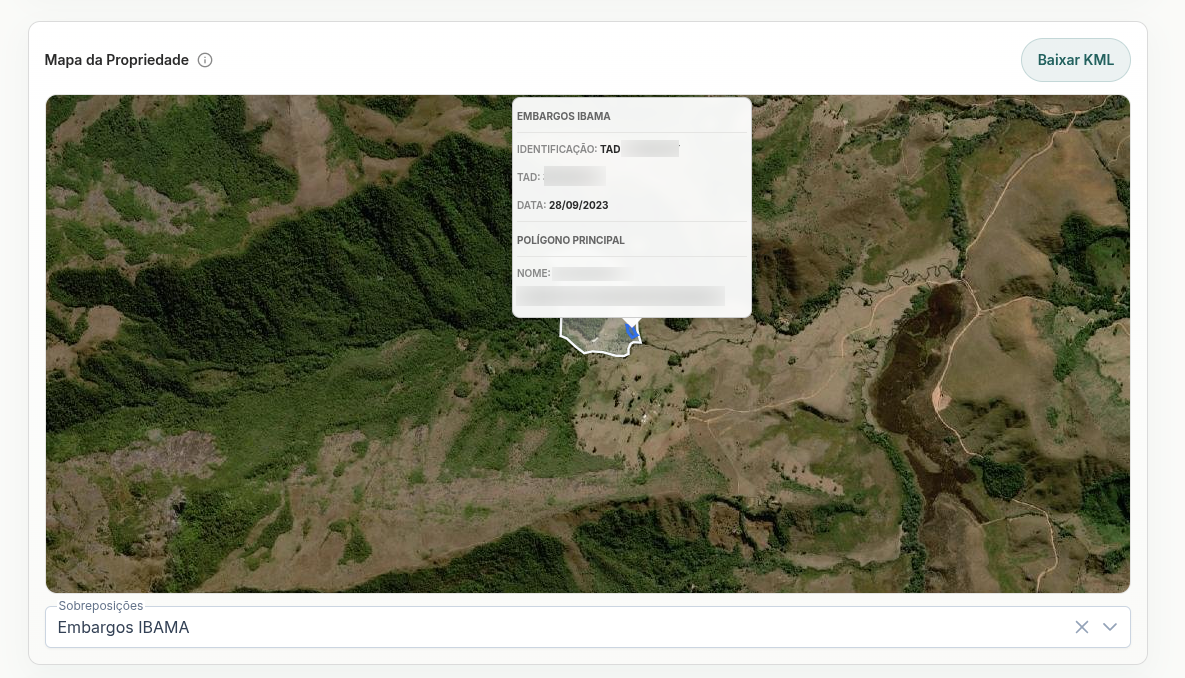Click the blurred text line below NOME

620,296
